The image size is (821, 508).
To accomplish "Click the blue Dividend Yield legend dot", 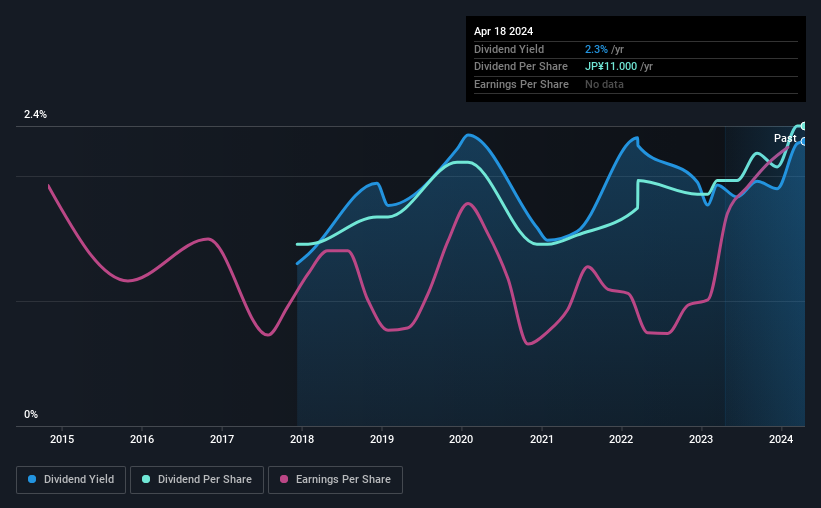I will tap(32, 479).
